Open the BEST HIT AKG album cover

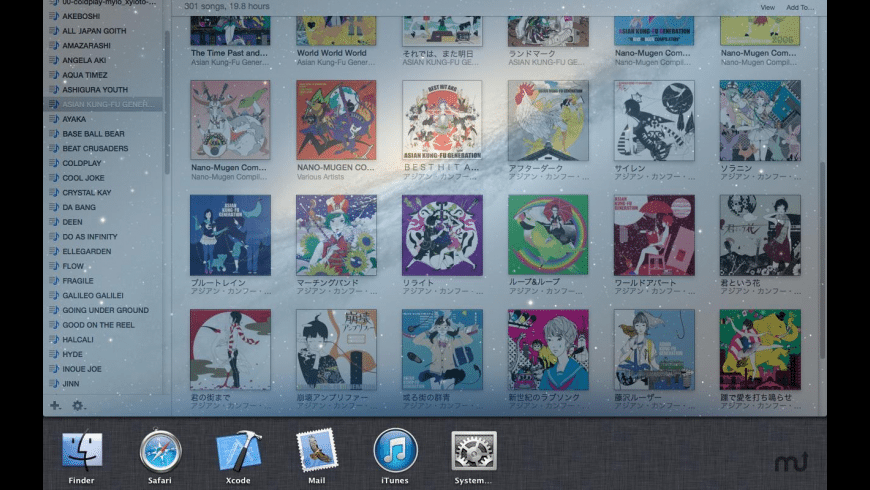point(442,120)
